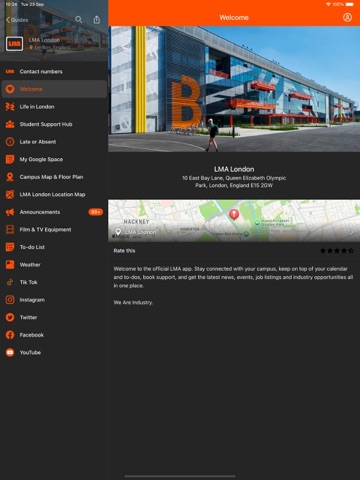360x480 pixels.
Task: Open Campus Map & Floor Plan
Action: click(54, 177)
